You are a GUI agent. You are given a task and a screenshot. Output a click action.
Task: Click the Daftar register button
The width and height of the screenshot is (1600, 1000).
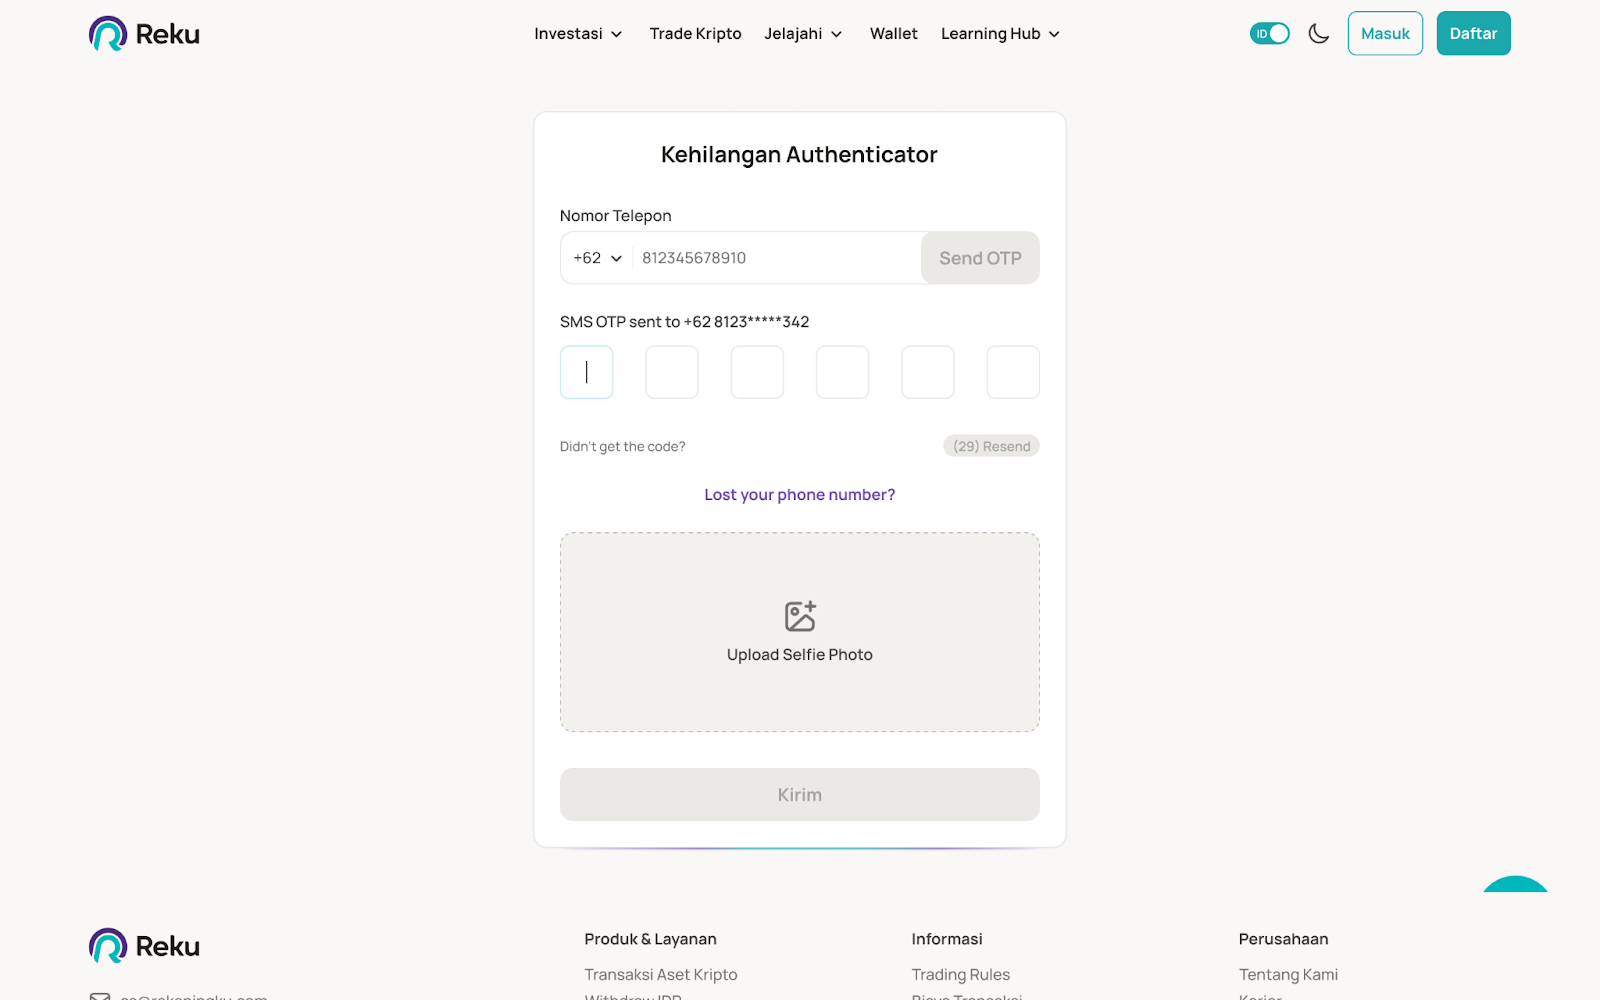pyautogui.click(x=1473, y=34)
